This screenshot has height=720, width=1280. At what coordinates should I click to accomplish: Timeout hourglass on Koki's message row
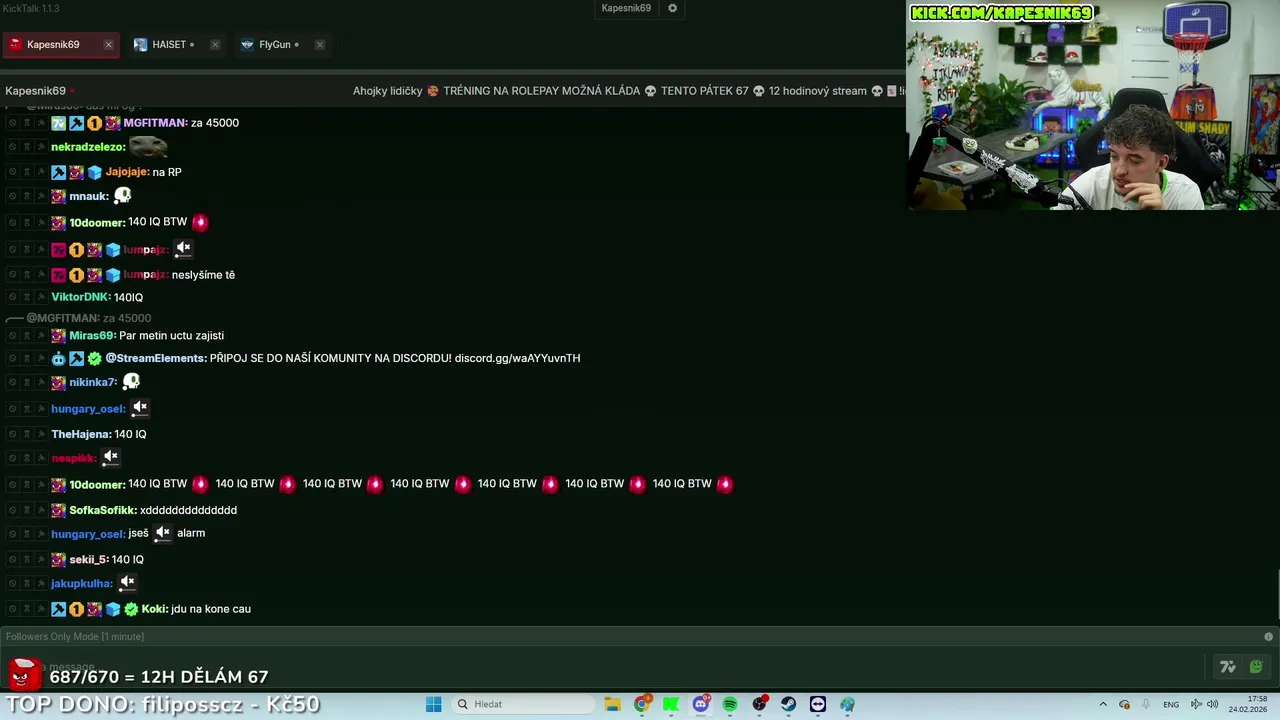(x=27, y=609)
